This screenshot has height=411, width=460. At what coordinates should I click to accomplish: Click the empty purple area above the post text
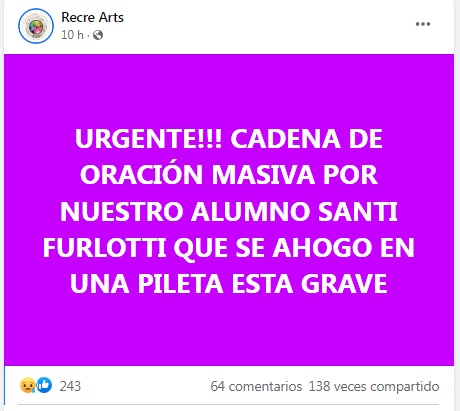tap(229, 90)
